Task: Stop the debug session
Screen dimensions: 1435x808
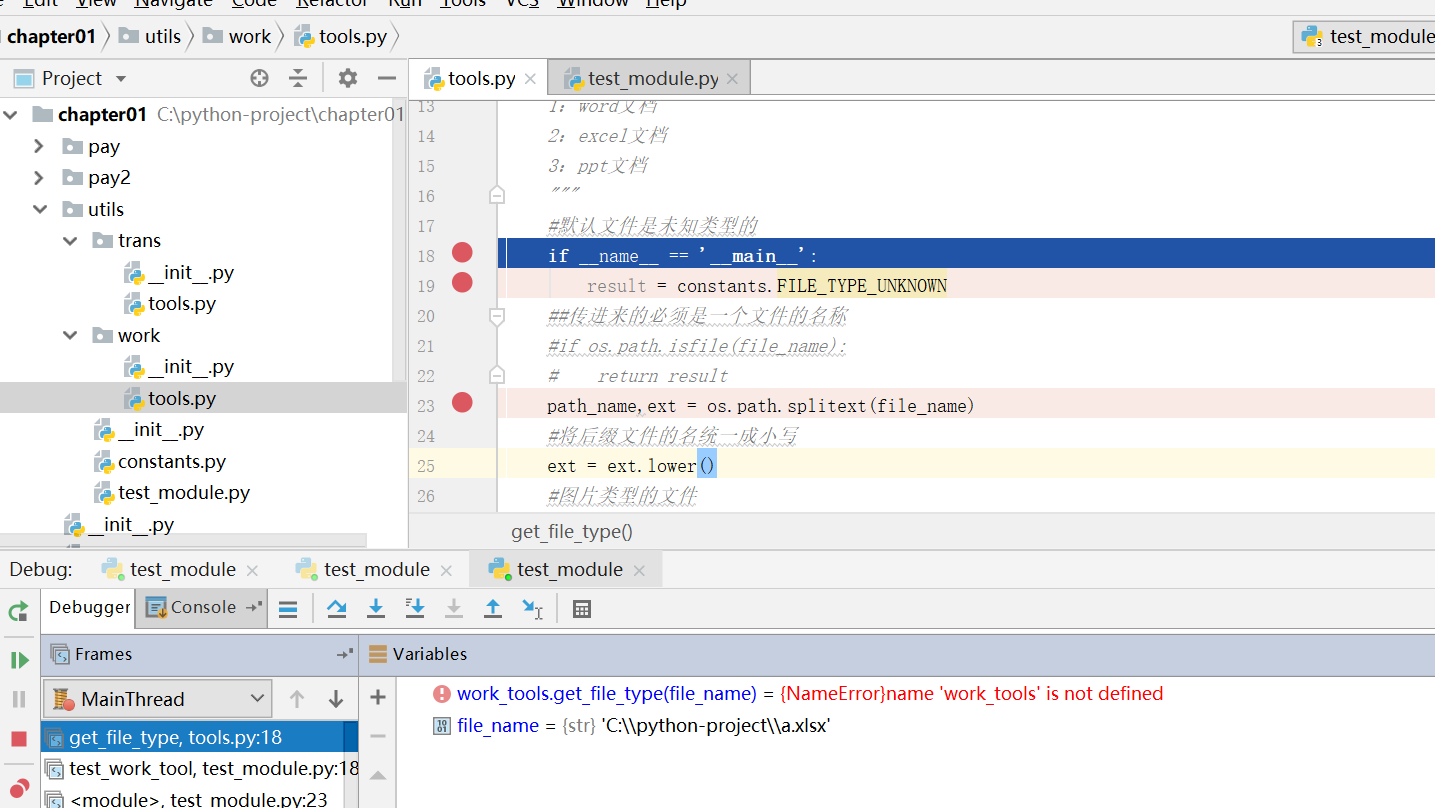Action: (18, 739)
